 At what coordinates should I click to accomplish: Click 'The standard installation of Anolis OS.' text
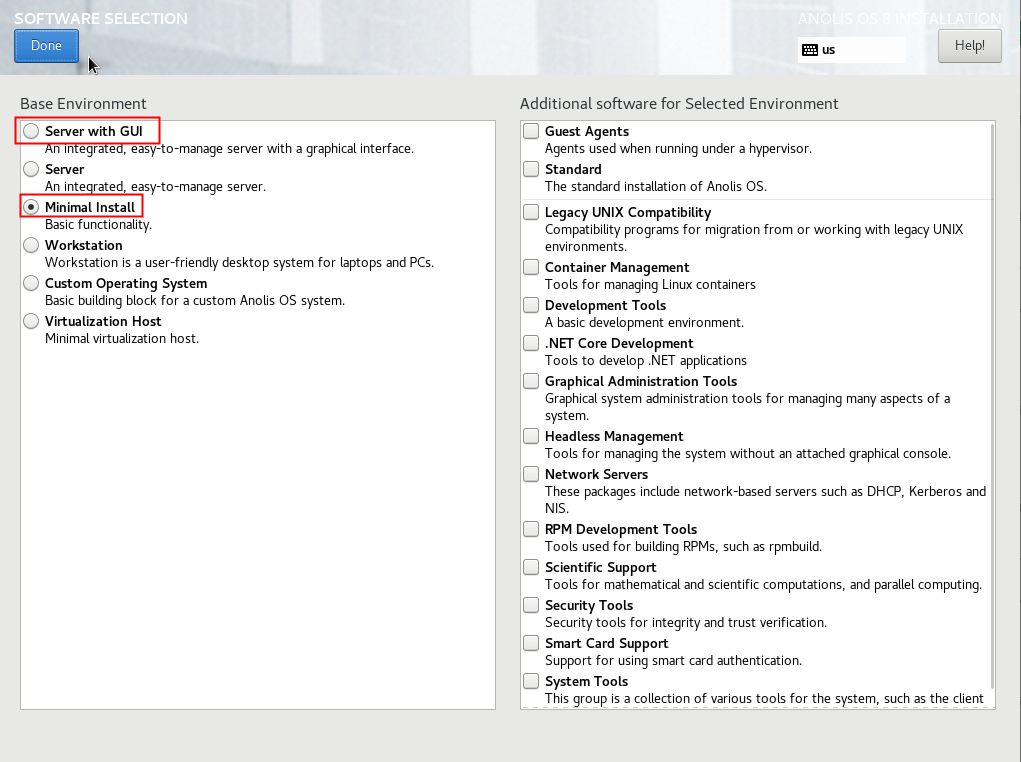[x=656, y=186]
